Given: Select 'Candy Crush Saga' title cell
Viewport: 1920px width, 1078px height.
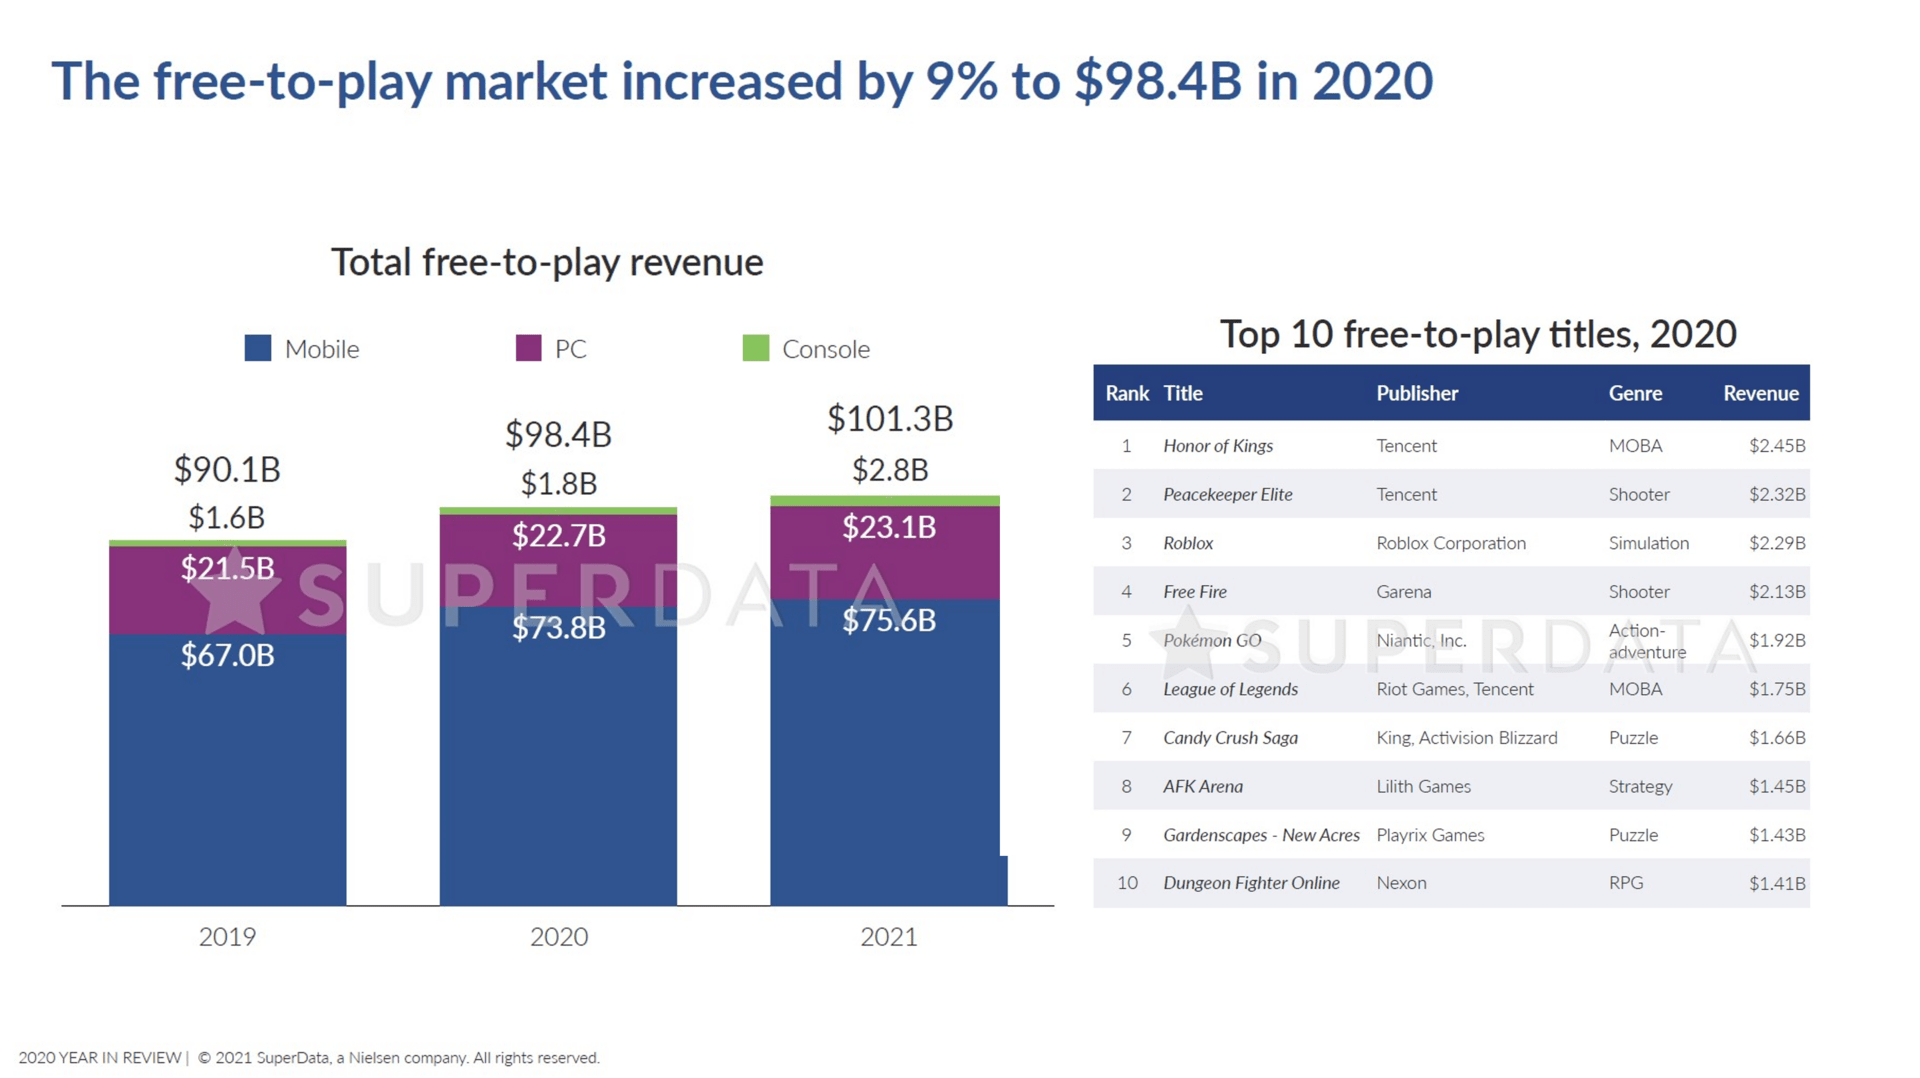Looking at the screenshot, I should click(1230, 738).
